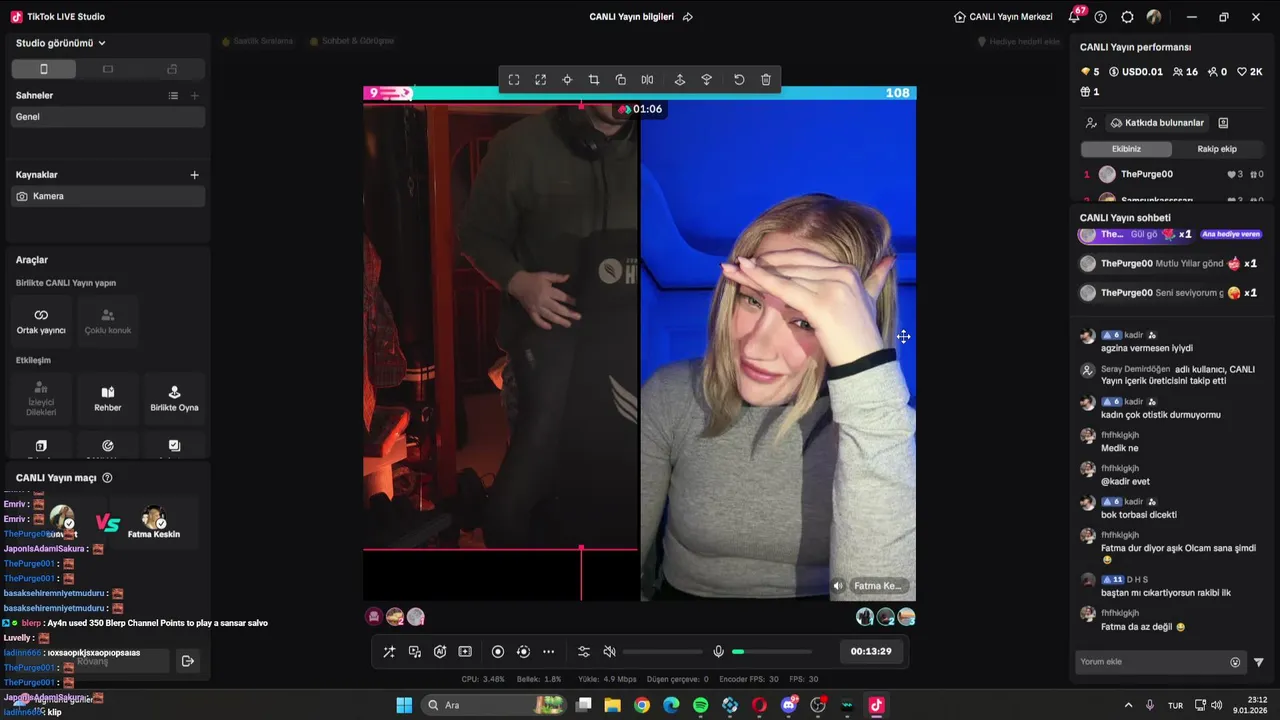Move the layer up with the layer-up icon
This screenshot has width=1280, height=720.
[x=680, y=80]
